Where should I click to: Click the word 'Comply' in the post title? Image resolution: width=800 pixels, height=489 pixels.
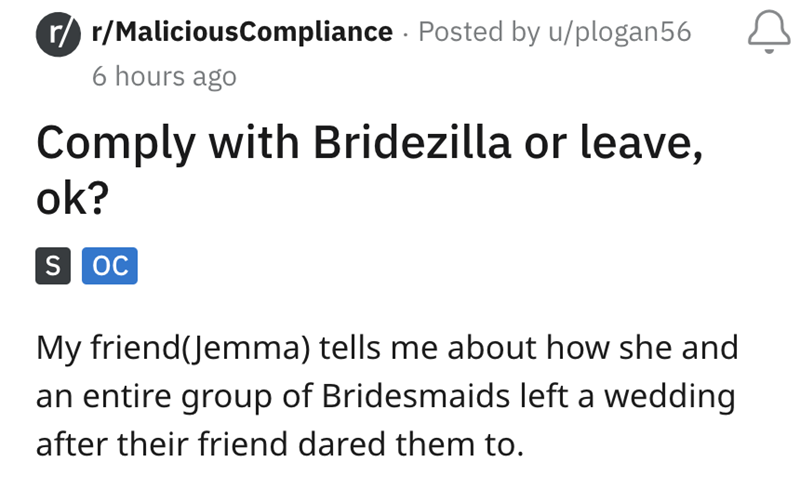click(x=116, y=144)
